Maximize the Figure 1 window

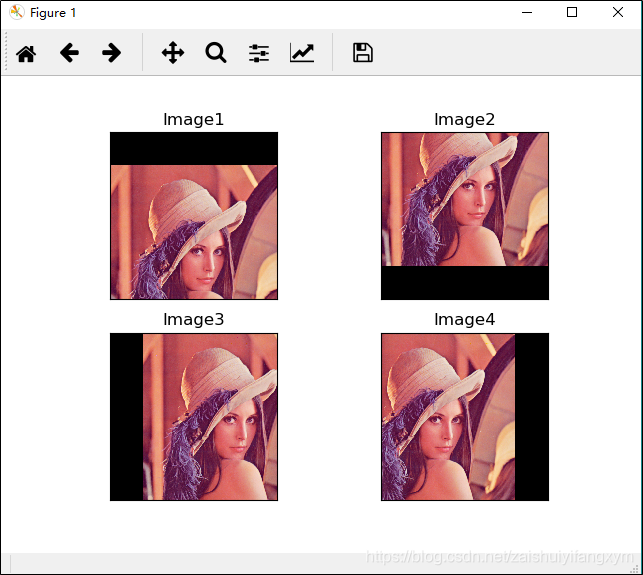click(572, 12)
